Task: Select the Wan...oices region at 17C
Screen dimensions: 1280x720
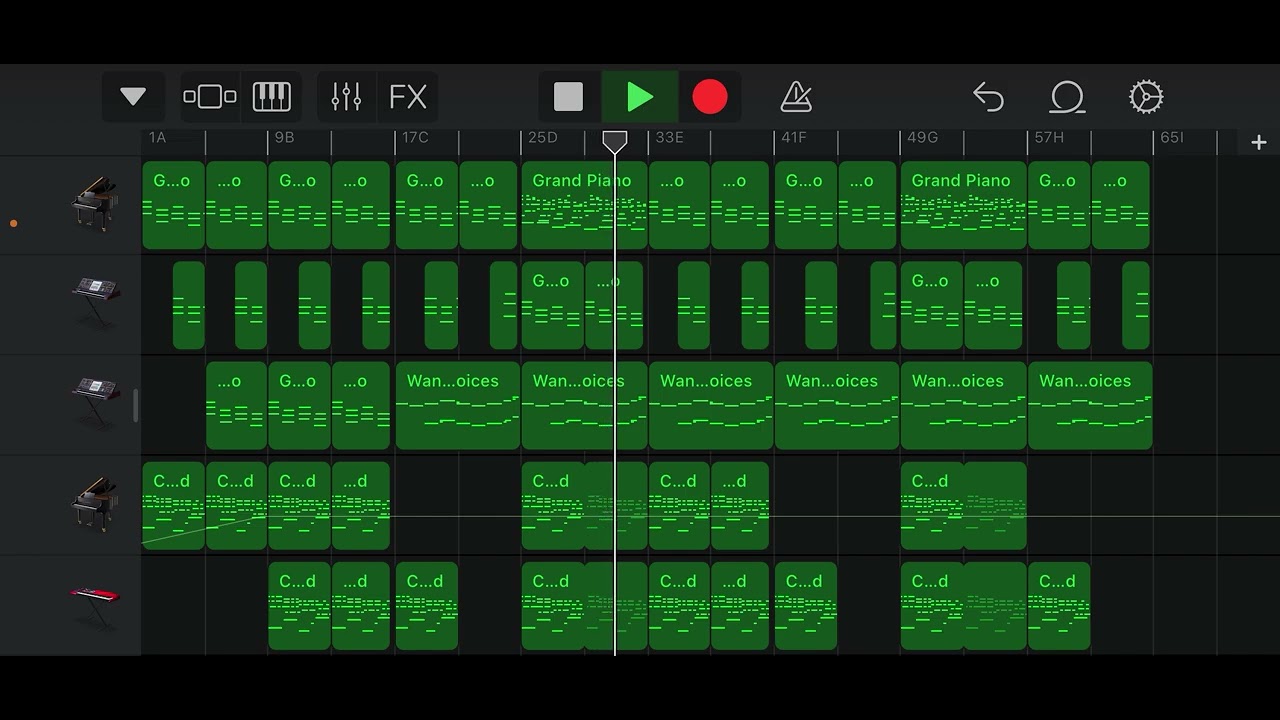Action: 458,405
